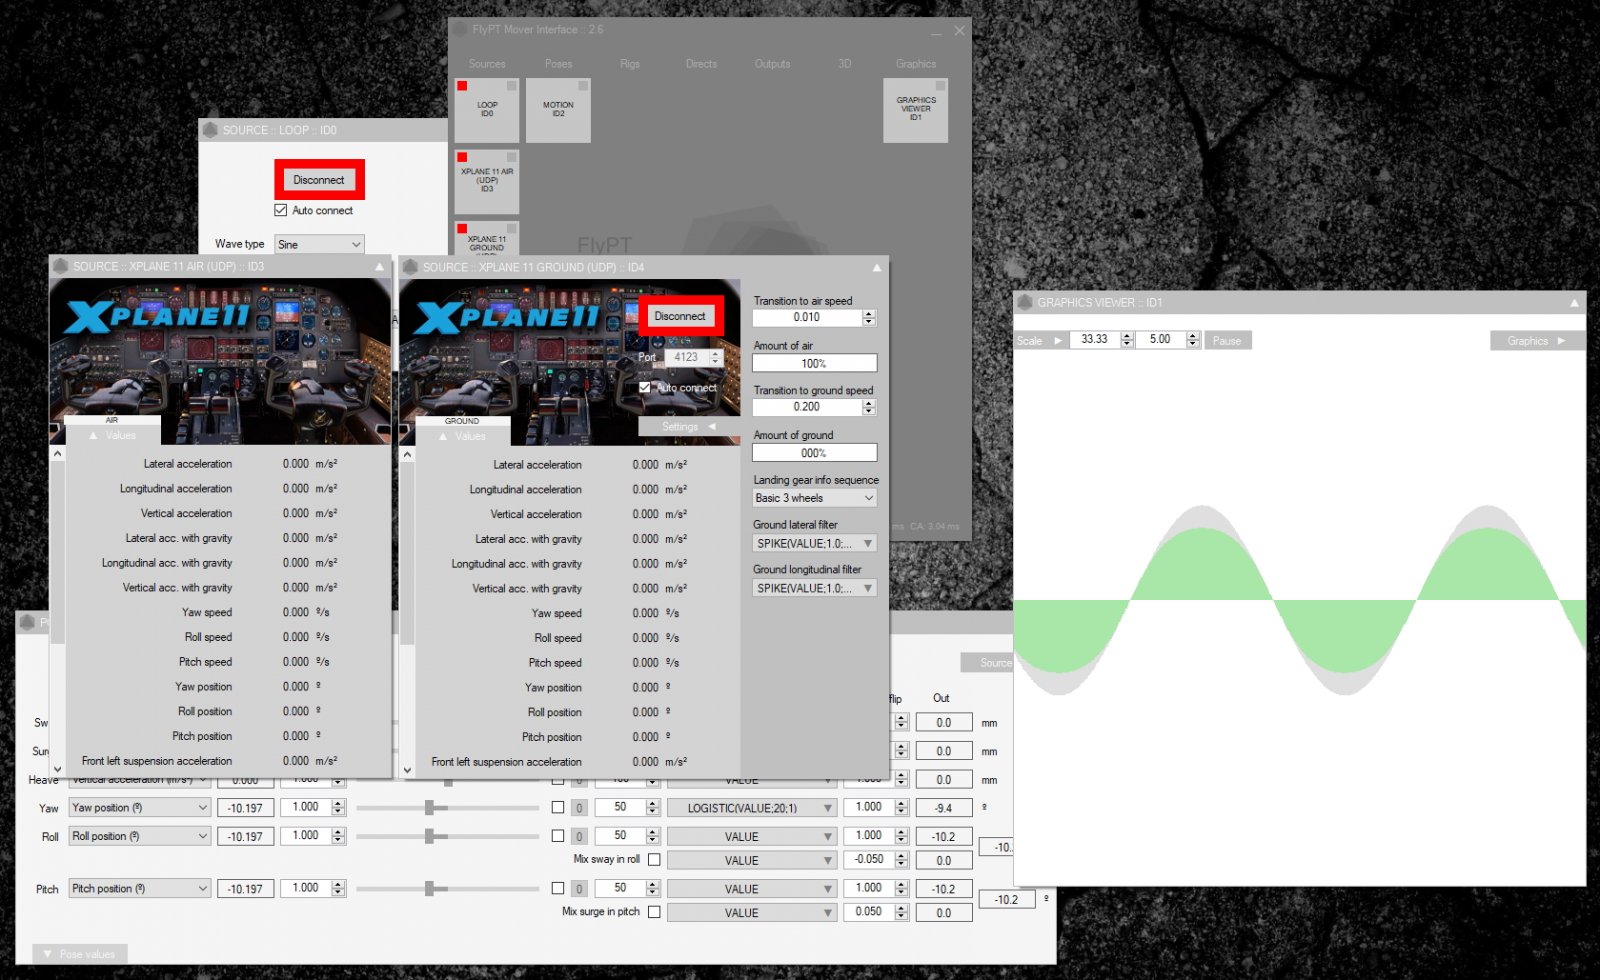Screen dimensions: 1600x980
Task: Click Disconnect in the XPLANE 11 GROUND window
Action: click(680, 316)
